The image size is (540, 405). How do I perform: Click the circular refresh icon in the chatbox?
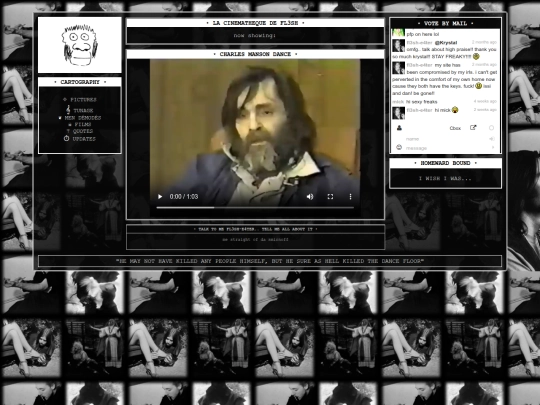[x=491, y=128]
